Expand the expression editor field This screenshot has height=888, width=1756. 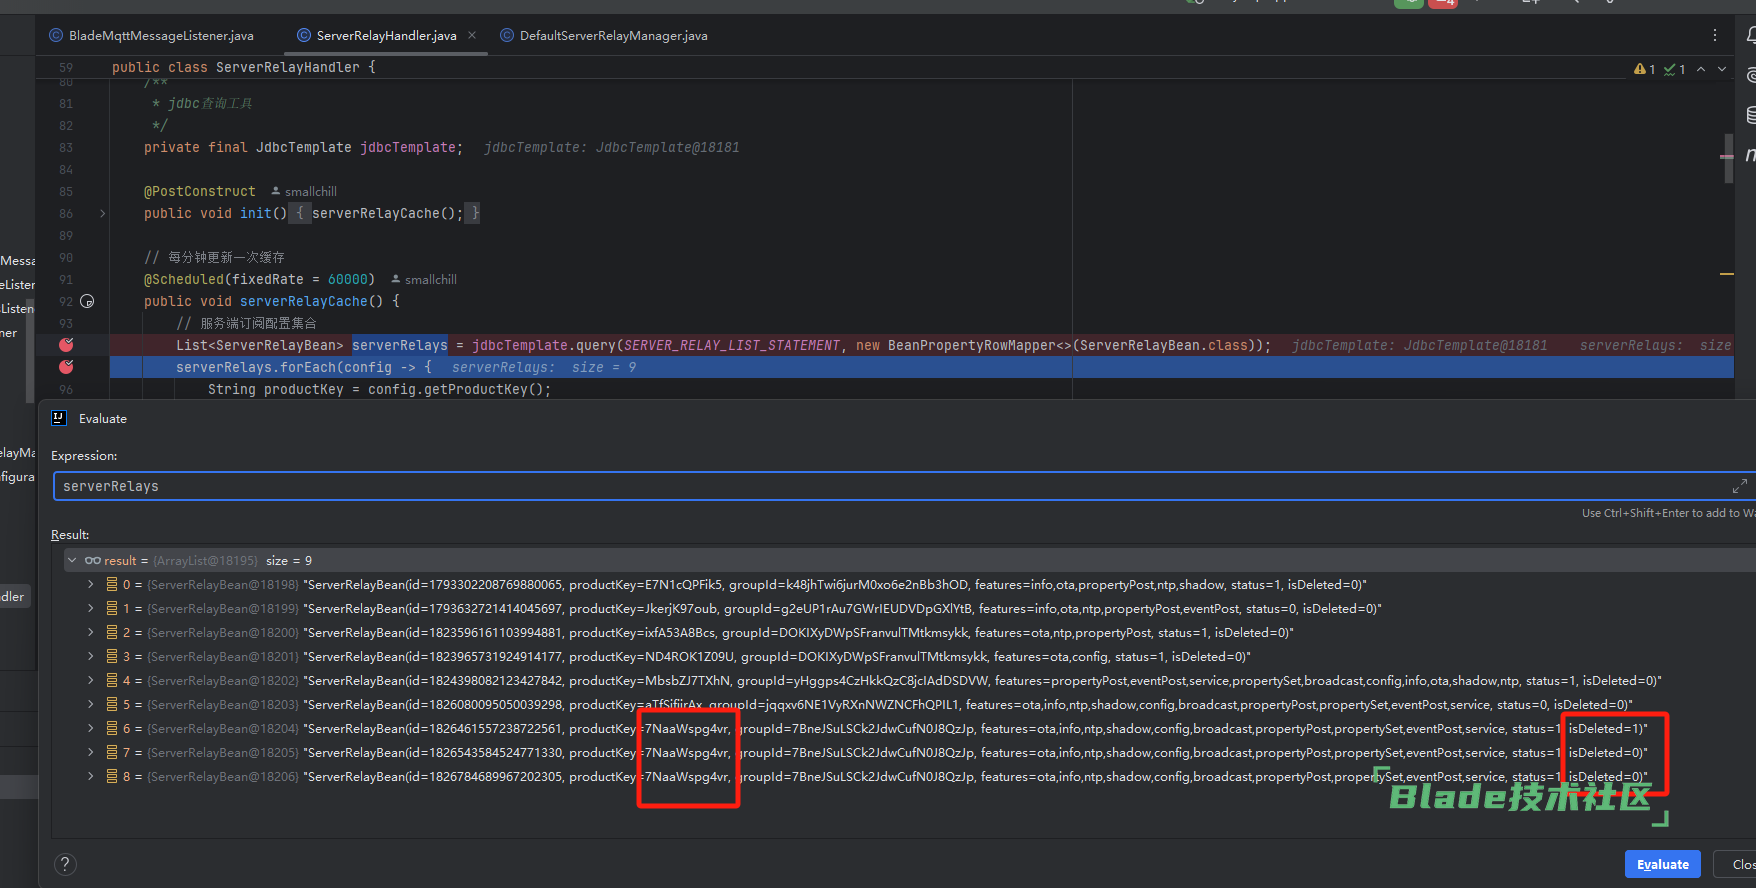[1740, 486]
